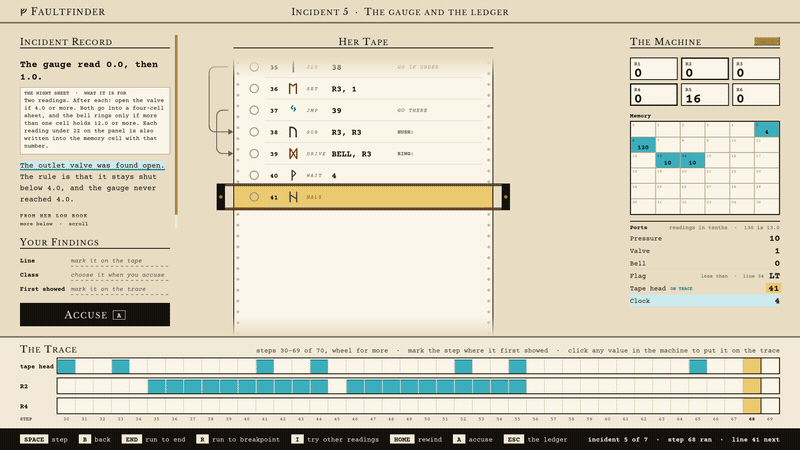Toggle breakpoint circle on line 38

point(254,132)
